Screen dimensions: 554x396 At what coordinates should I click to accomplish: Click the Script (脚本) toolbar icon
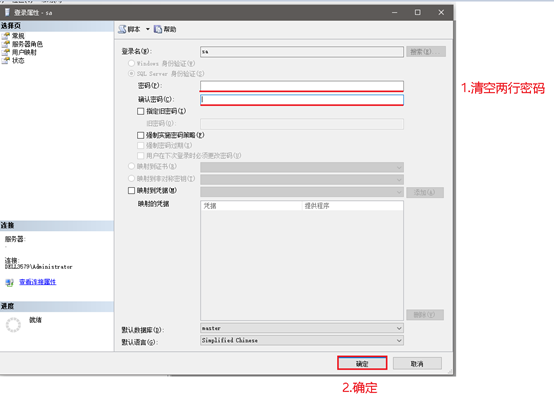click(x=122, y=29)
